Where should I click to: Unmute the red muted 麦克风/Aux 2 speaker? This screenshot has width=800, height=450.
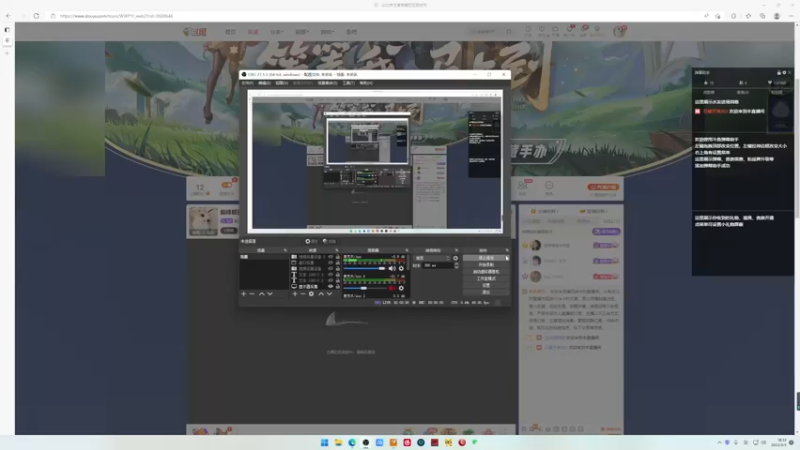392,288
